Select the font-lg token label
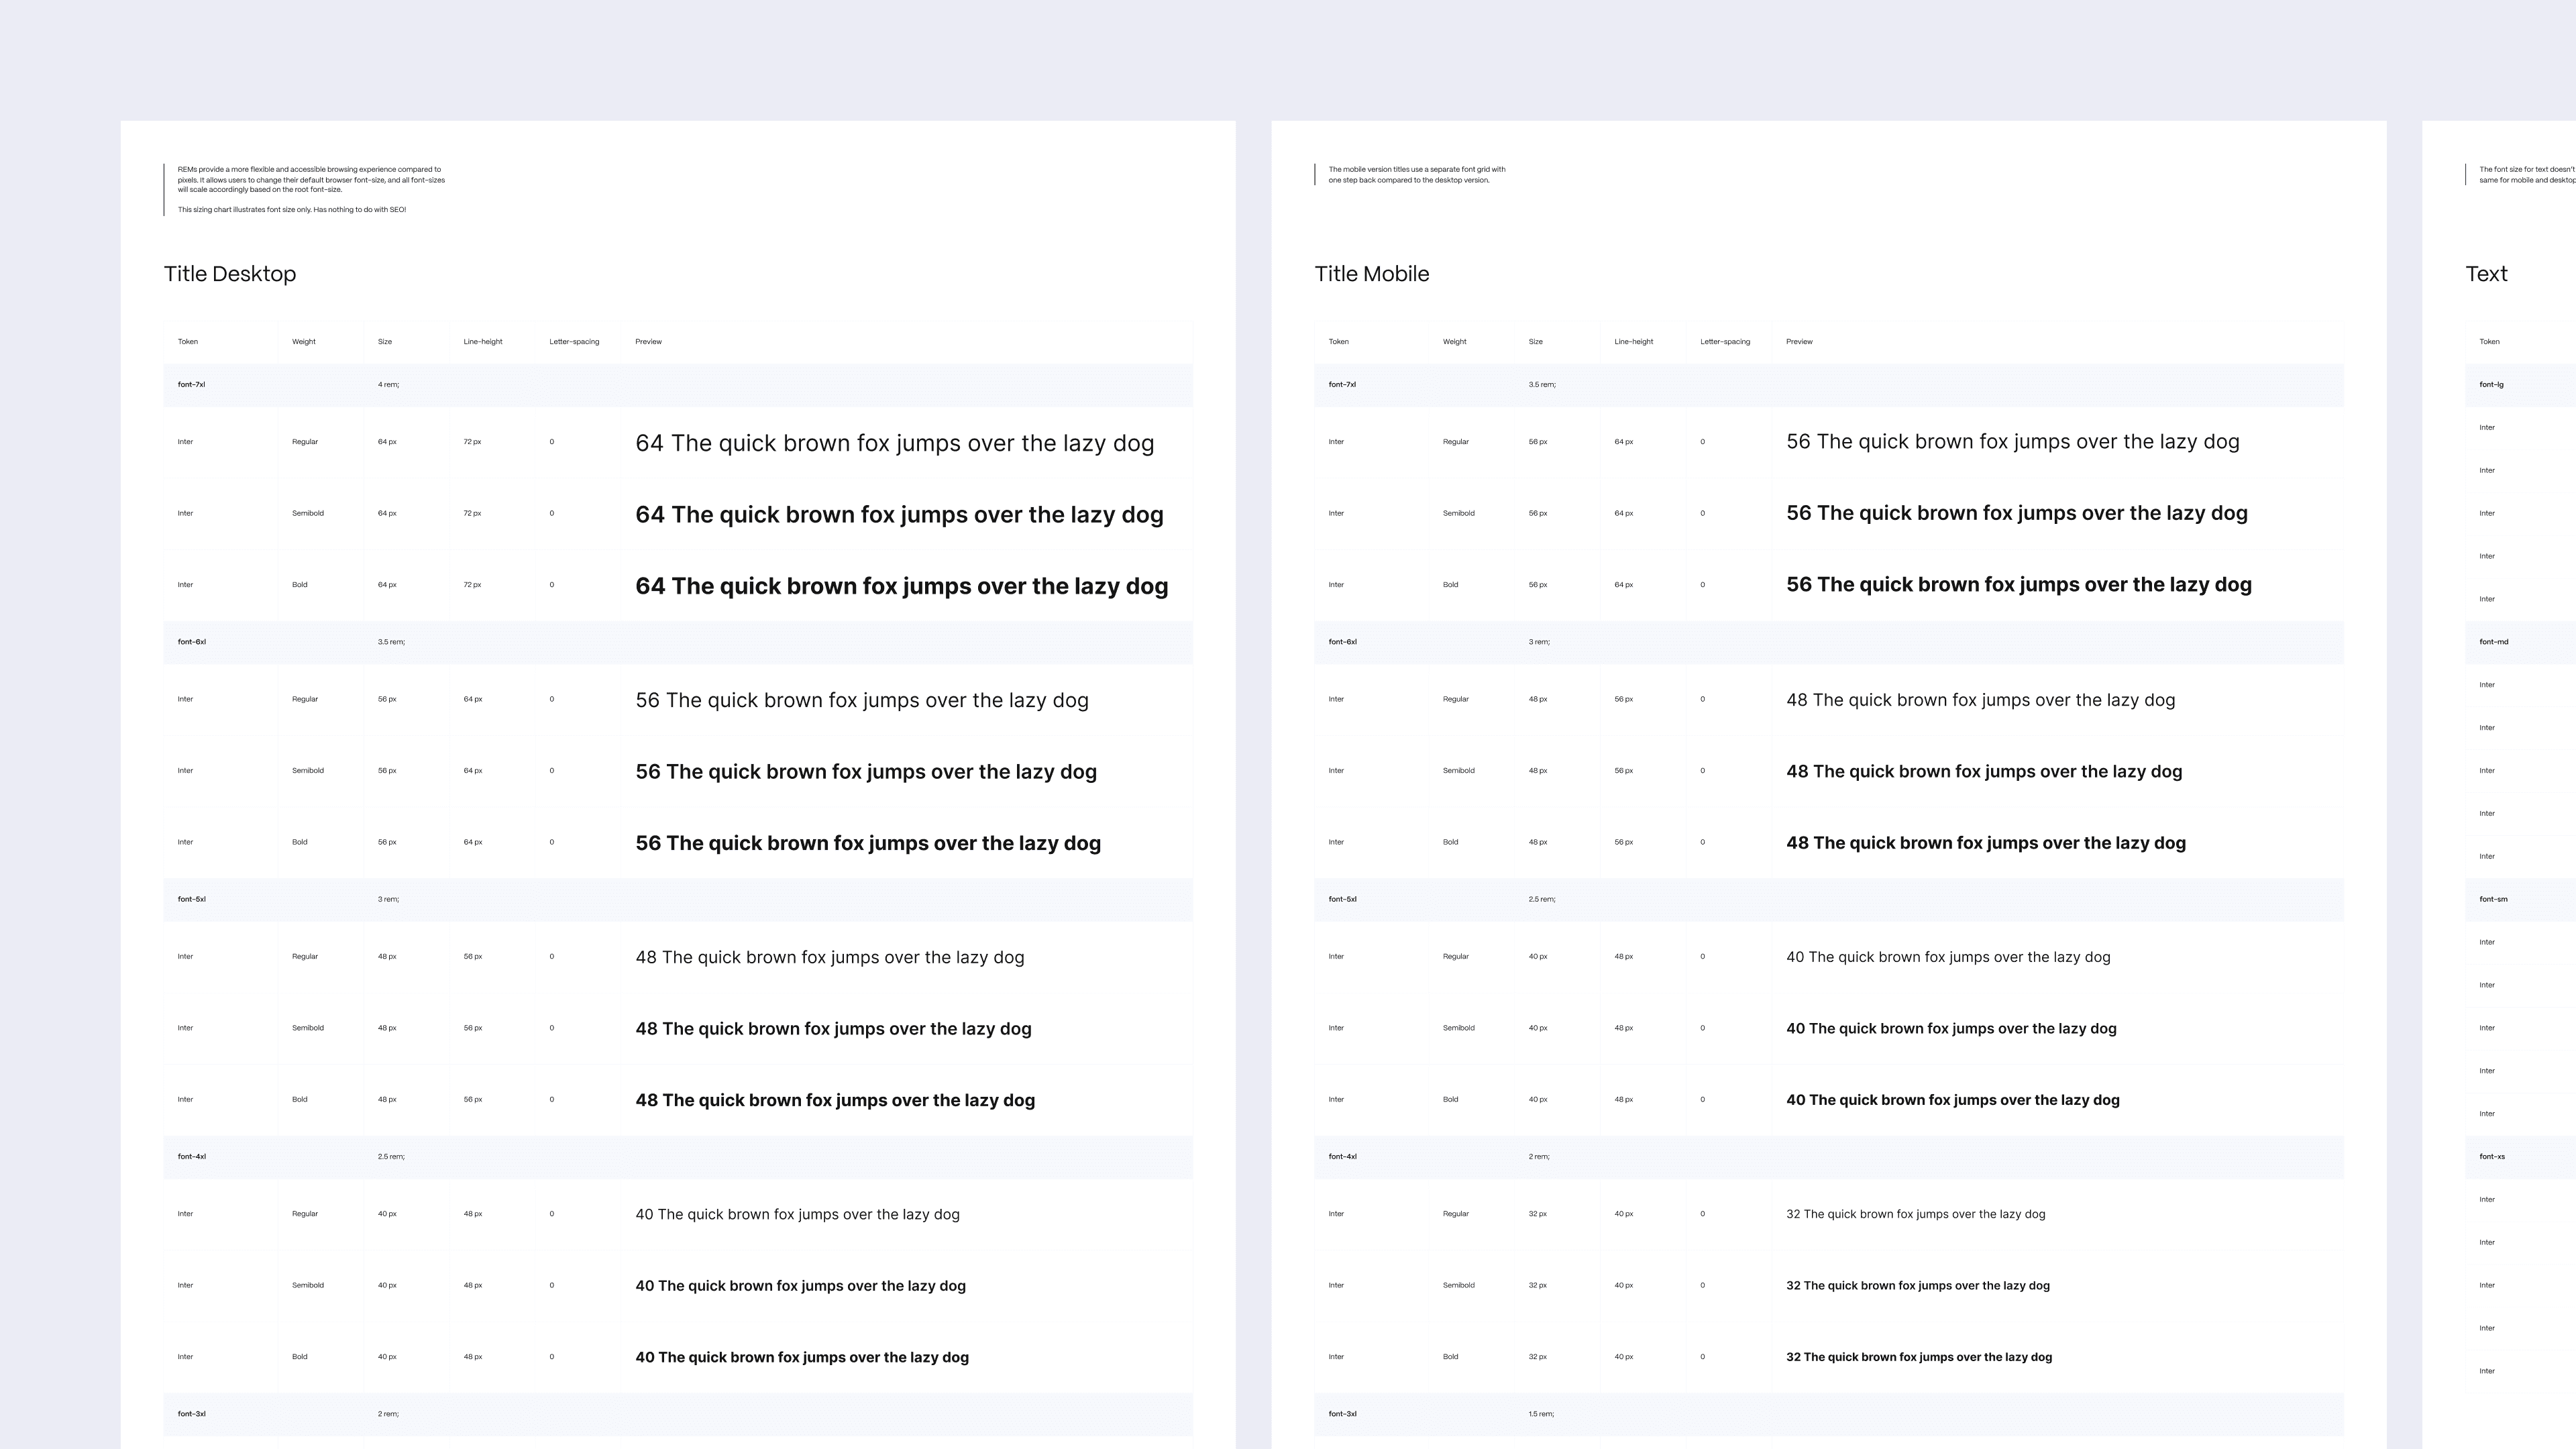Viewport: 2576px width, 1449px height. [x=2491, y=385]
